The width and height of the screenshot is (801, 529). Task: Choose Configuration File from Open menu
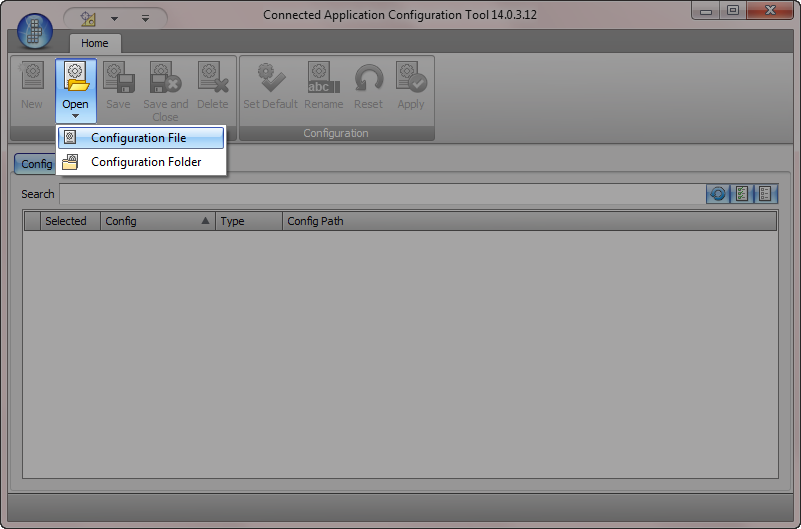tap(141, 138)
